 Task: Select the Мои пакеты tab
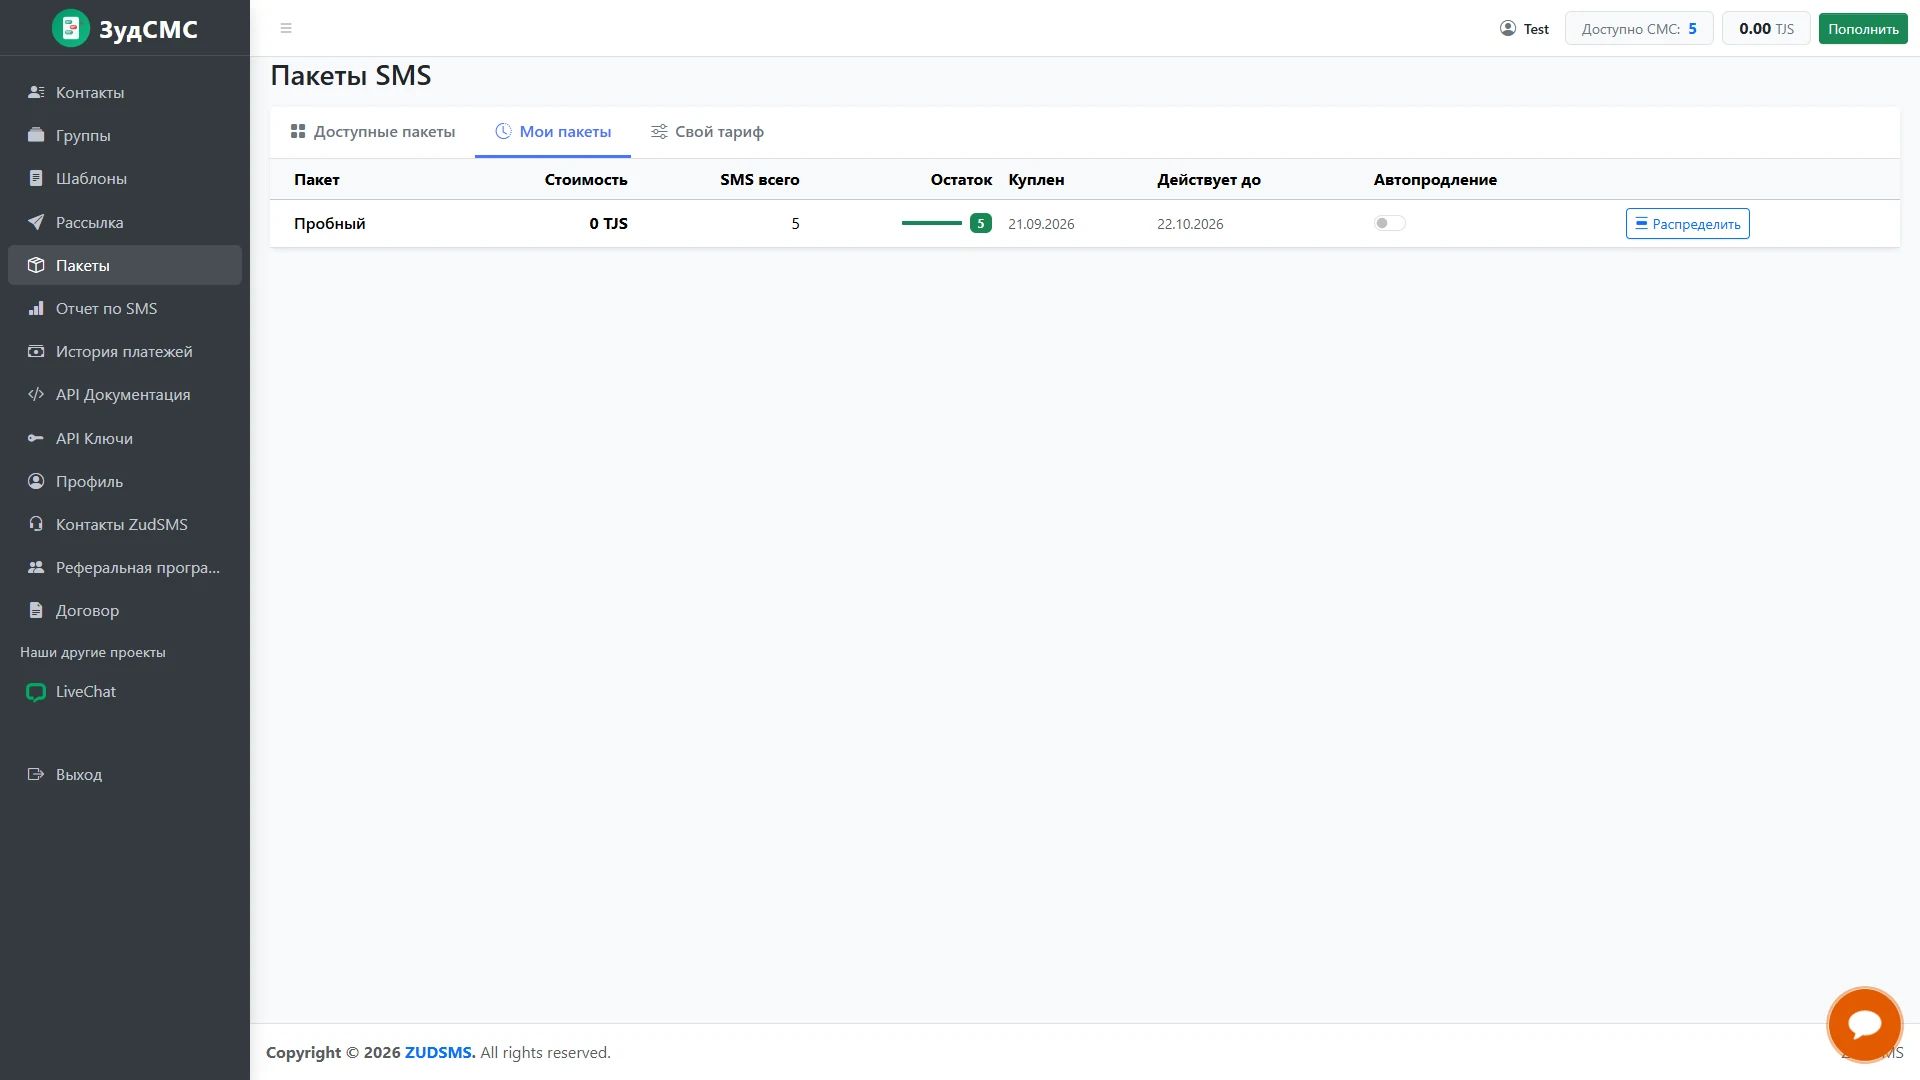click(x=553, y=132)
